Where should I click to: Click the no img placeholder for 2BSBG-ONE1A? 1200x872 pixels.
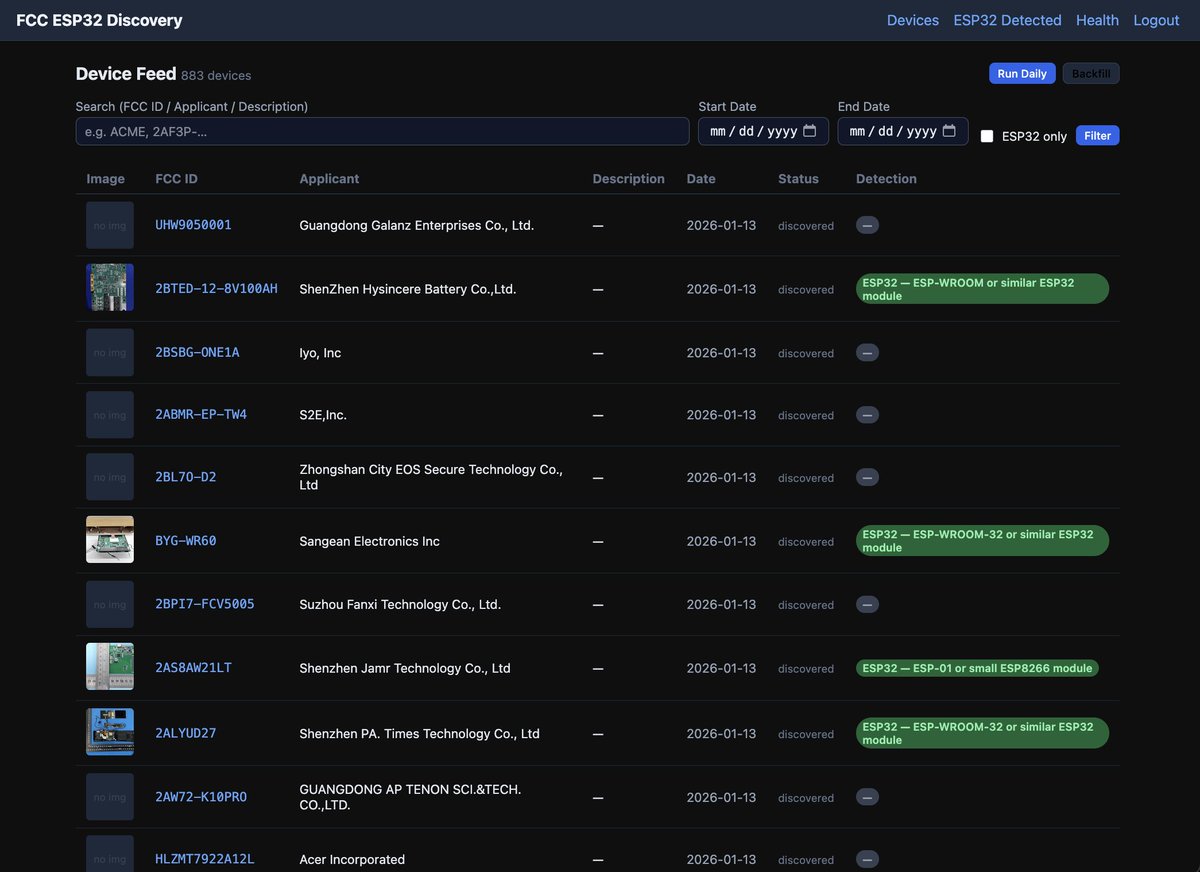[x=110, y=353]
